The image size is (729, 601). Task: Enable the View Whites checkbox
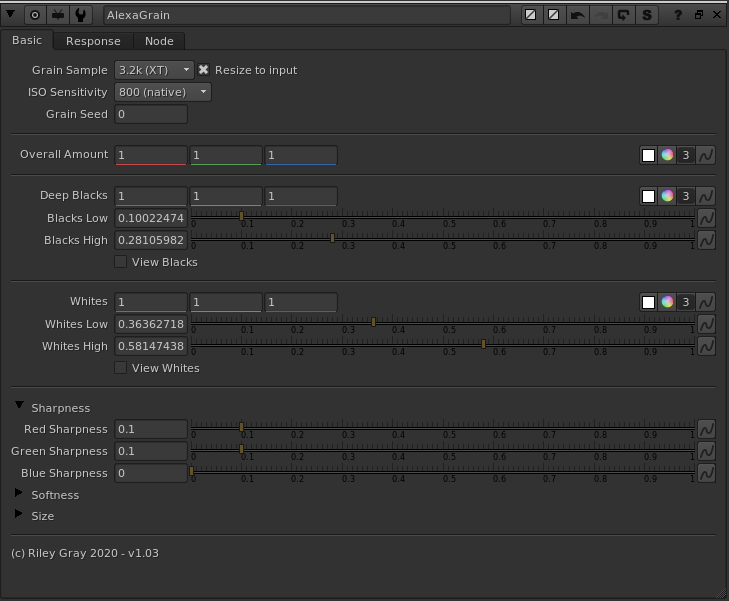tap(121, 368)
